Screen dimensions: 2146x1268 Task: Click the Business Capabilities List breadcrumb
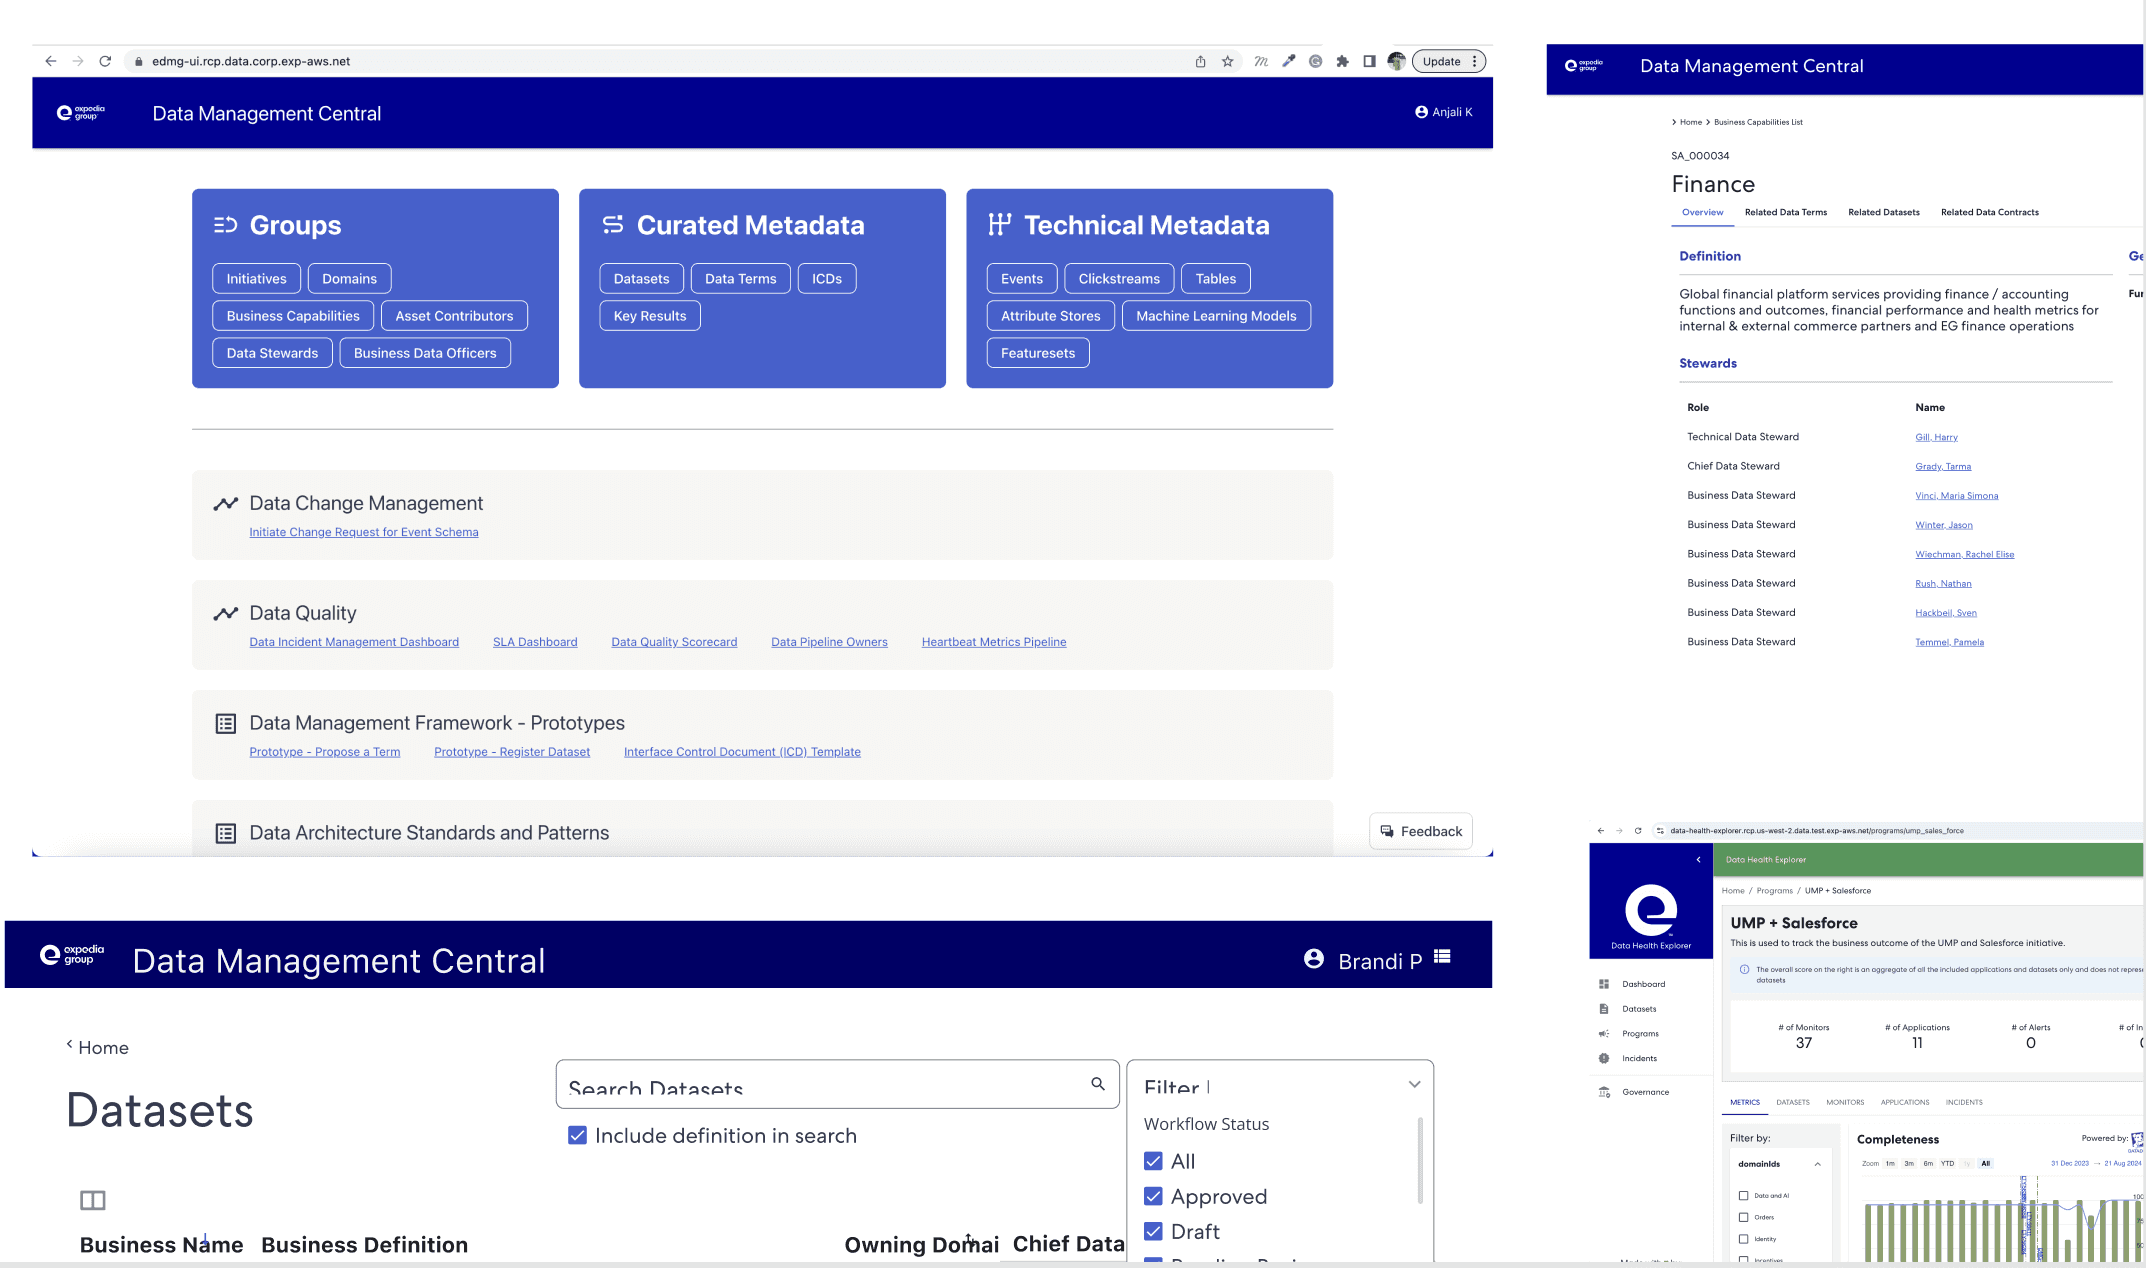point(1758,122)
